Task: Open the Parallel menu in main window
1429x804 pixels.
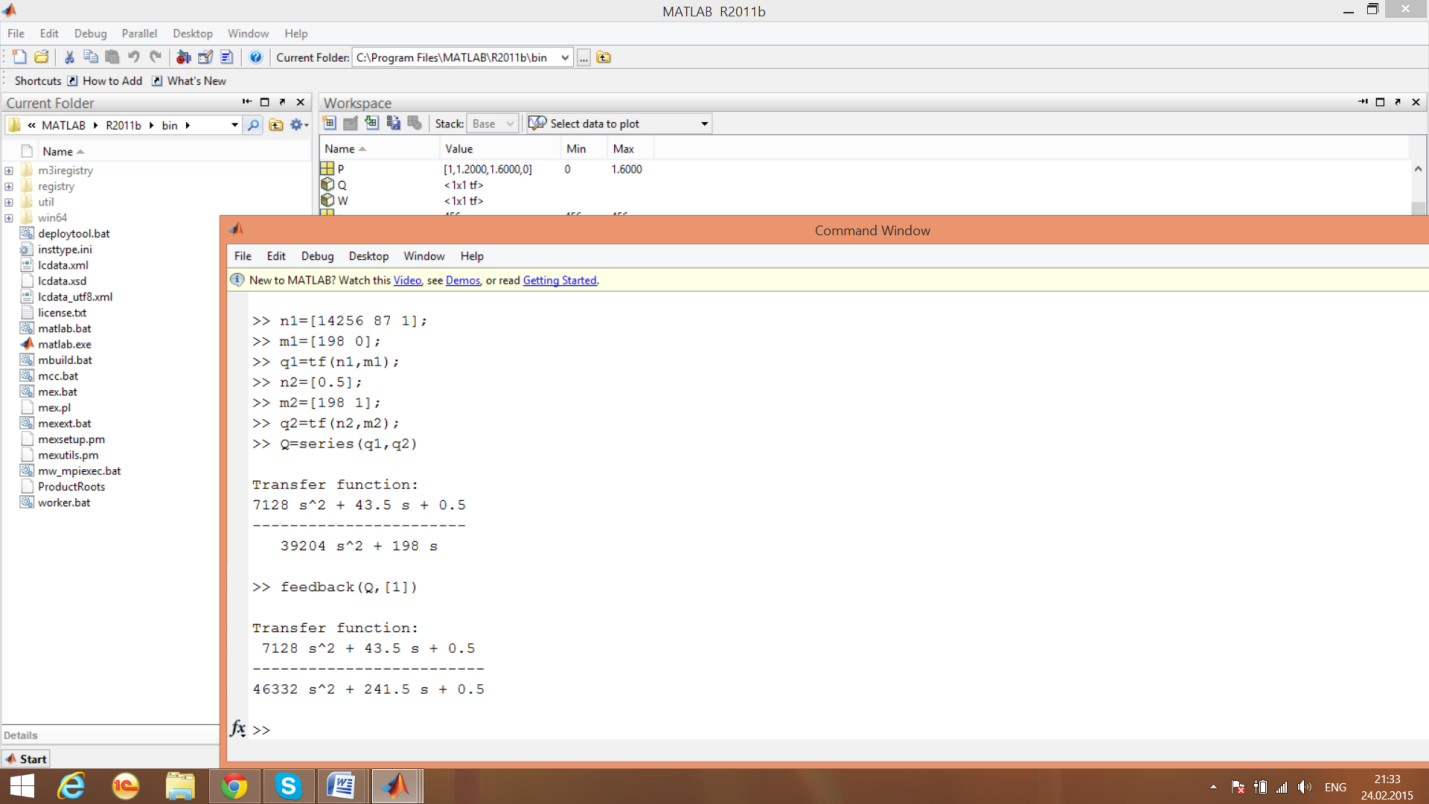Action: 139,33
